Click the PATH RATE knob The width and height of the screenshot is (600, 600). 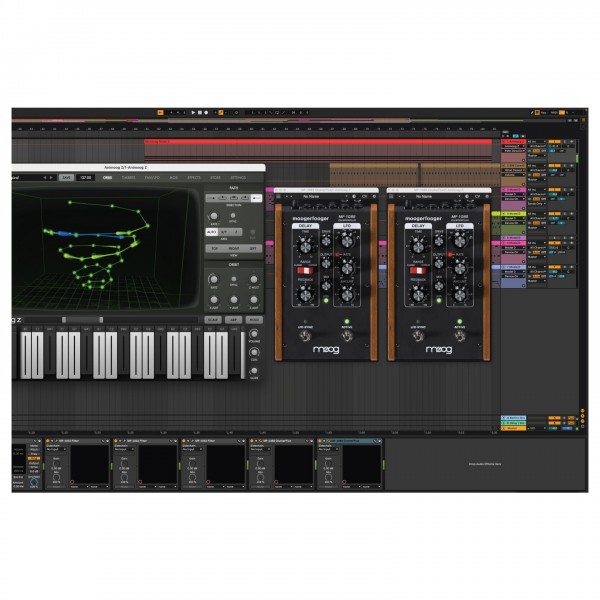point(214,216)
